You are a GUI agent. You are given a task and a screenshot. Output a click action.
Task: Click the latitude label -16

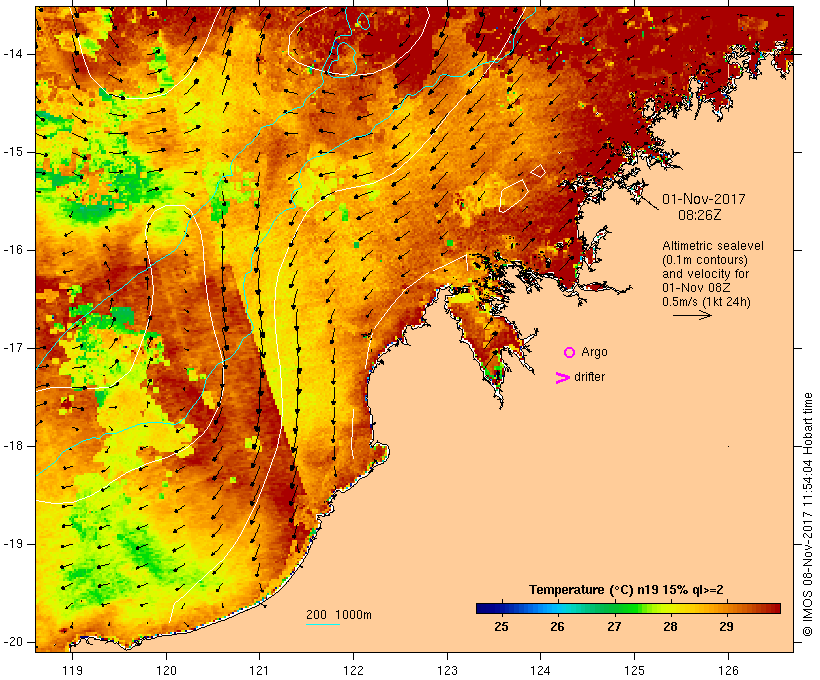[13, 250]
